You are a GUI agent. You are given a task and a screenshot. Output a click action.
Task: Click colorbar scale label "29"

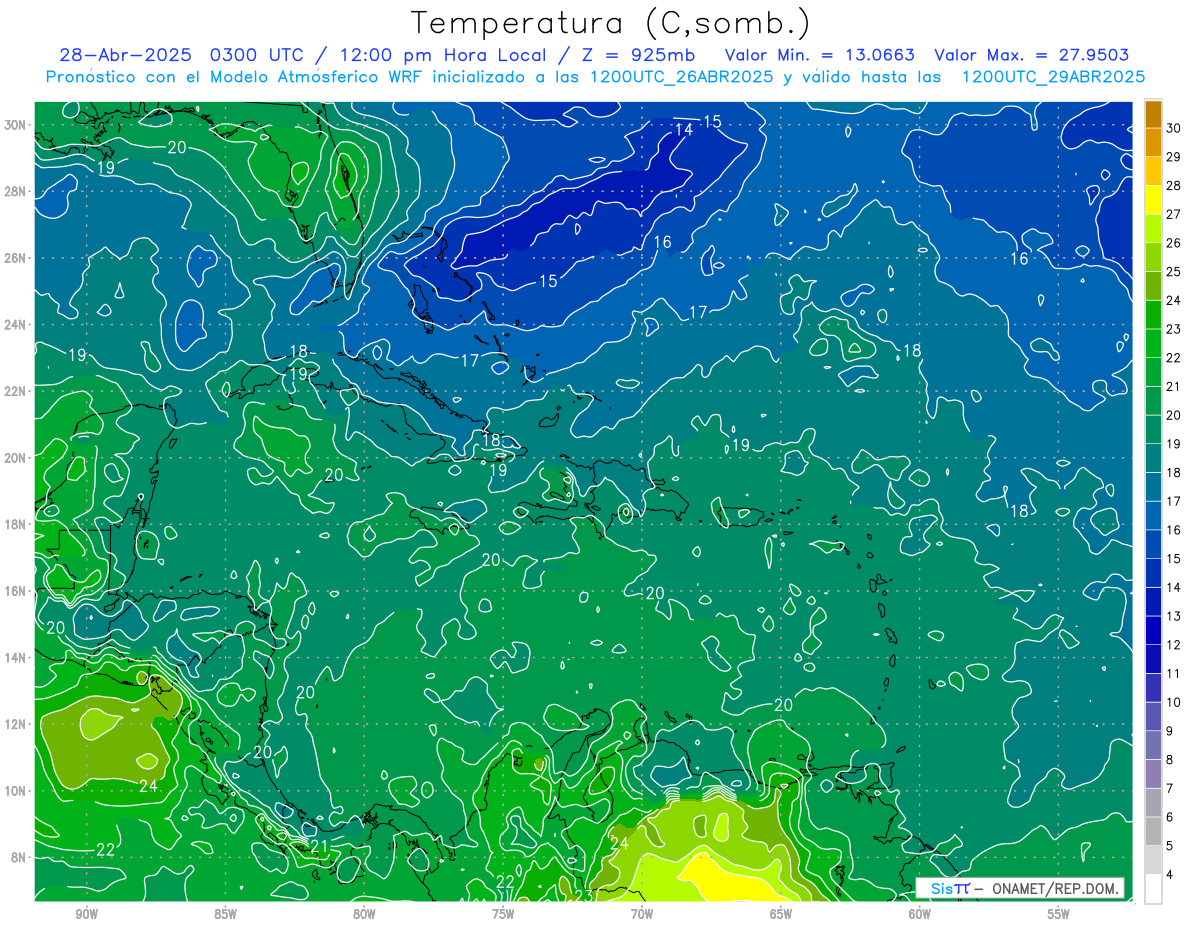pyautogui.click(x=1174, y=157)
